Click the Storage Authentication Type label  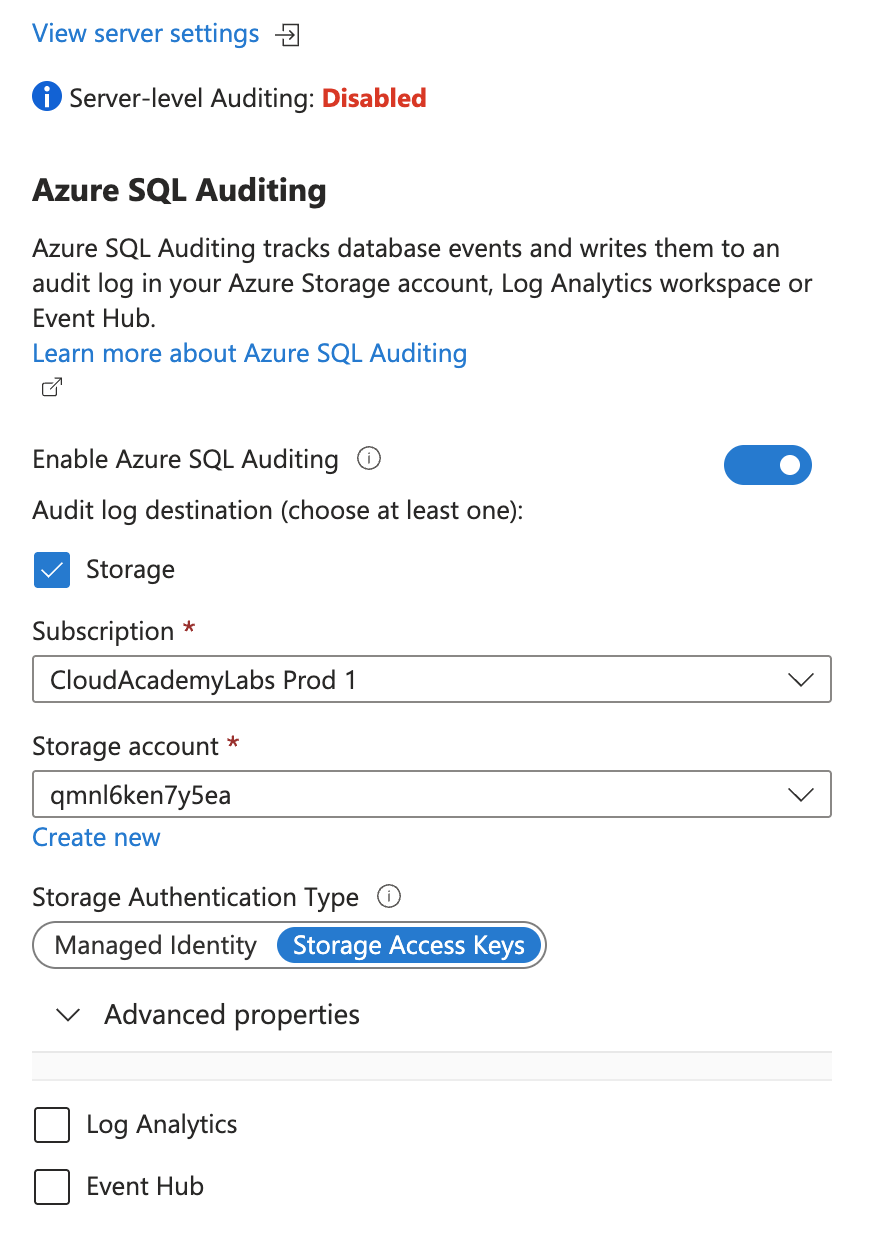point(196,897)
